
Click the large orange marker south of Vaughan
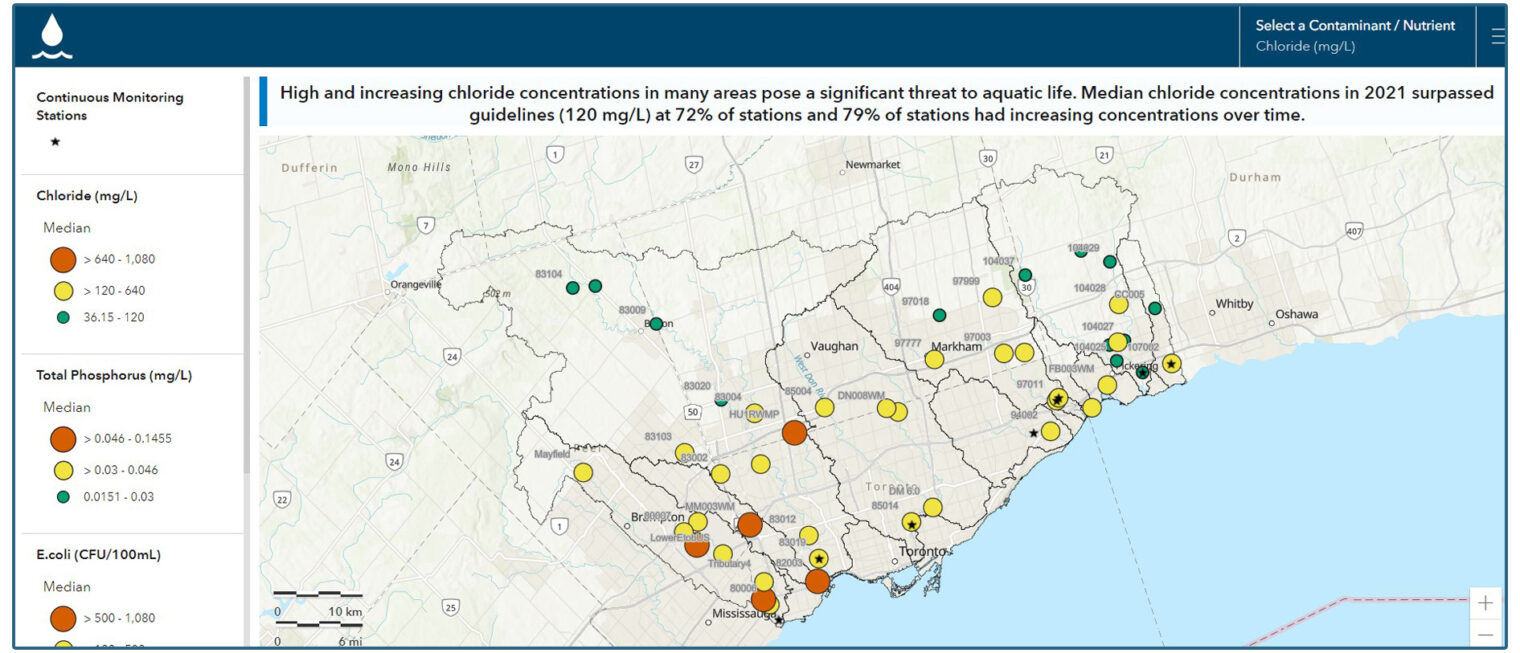tap(794, 432)
